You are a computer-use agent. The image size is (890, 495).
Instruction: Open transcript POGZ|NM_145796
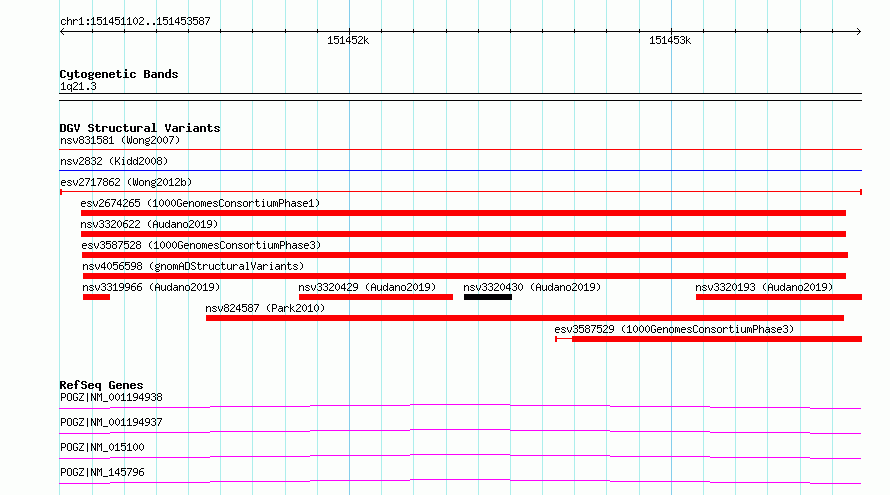coord(102,472)
